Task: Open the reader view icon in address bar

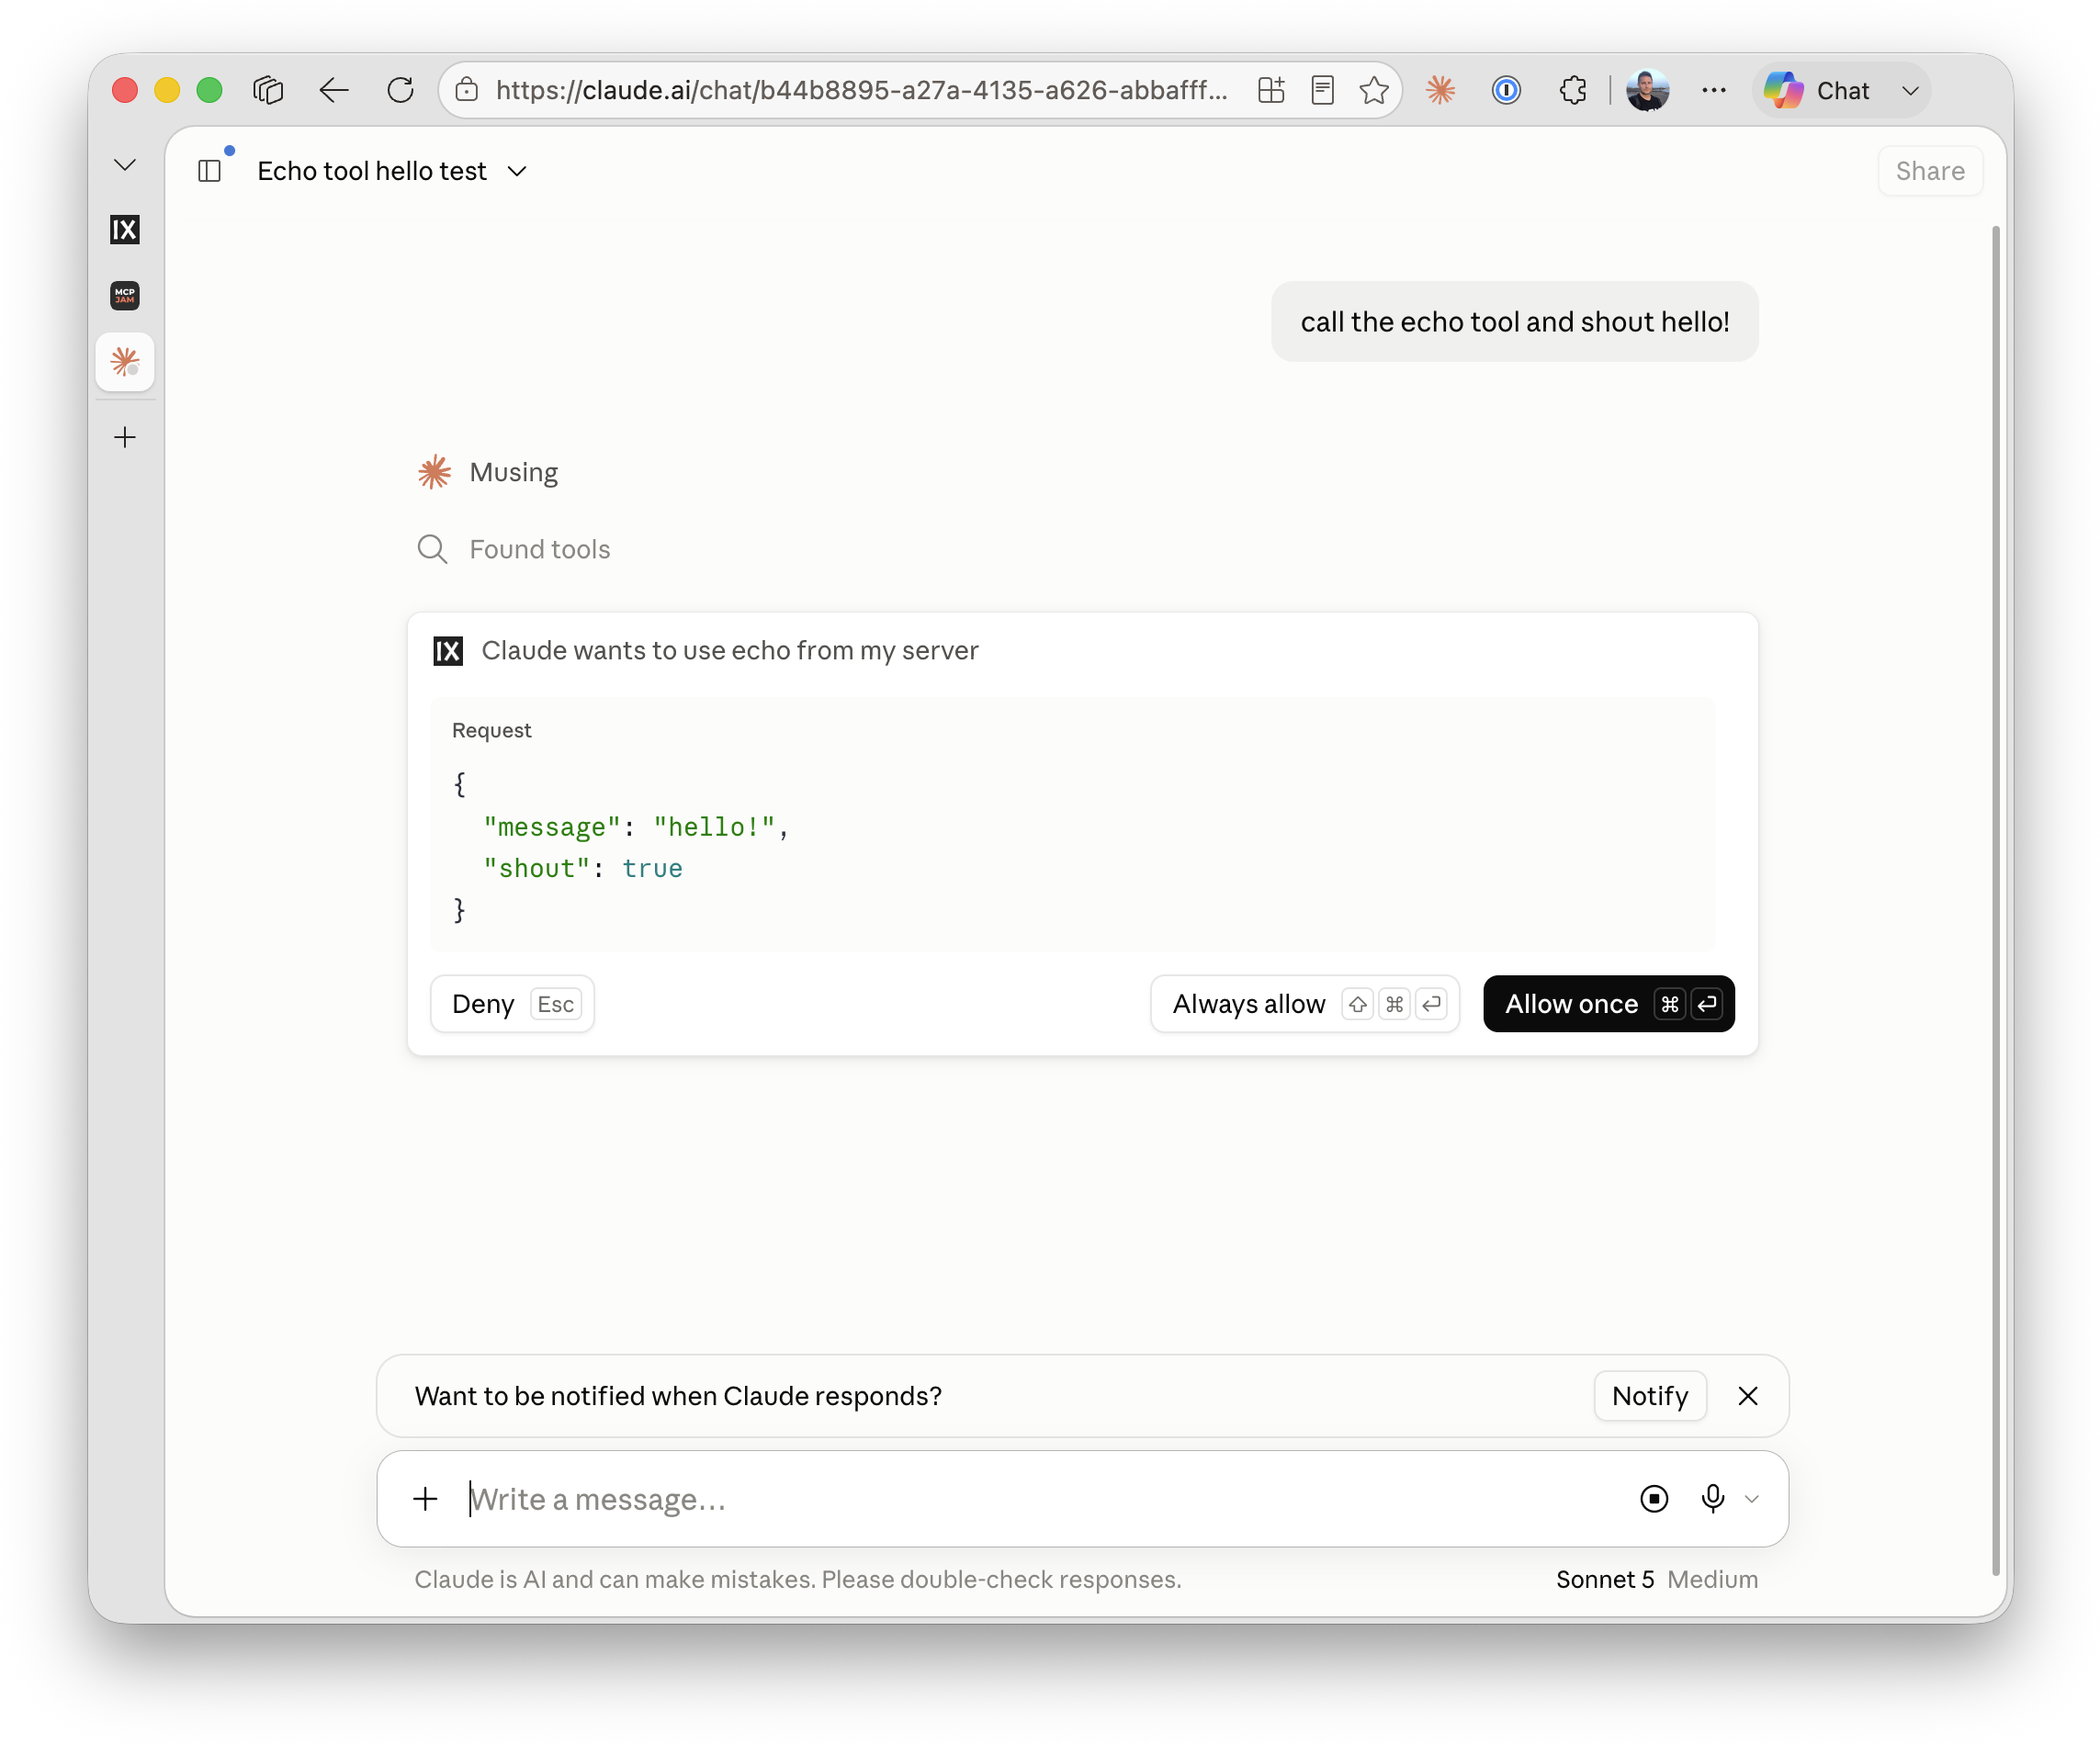Action: (x=1322, y=90)
